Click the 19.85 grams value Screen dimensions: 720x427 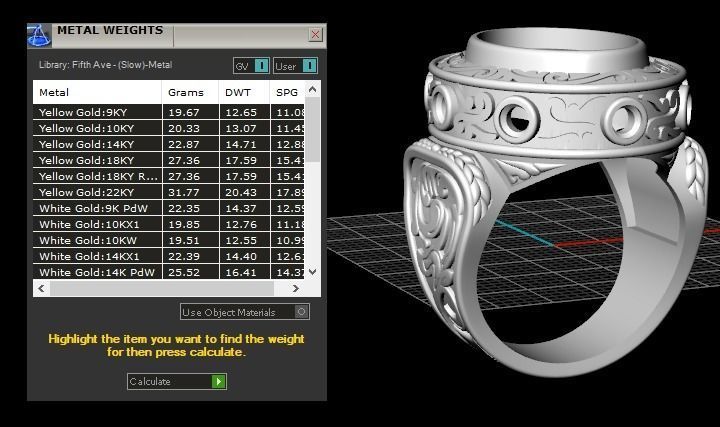coord(184,225)
